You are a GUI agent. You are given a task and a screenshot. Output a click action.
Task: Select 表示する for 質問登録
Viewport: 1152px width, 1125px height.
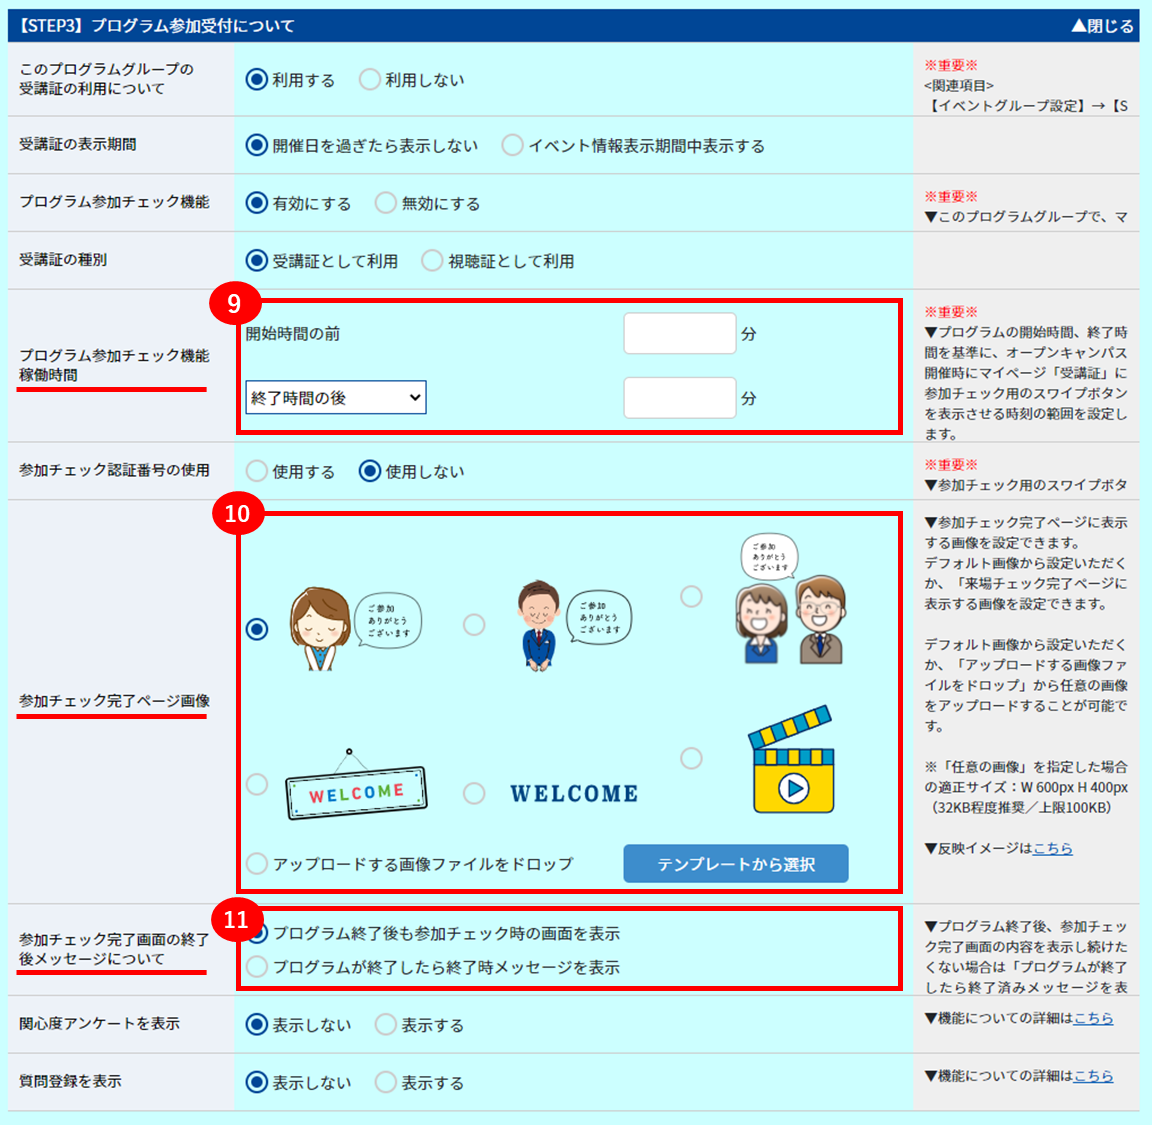[386, 1082]
